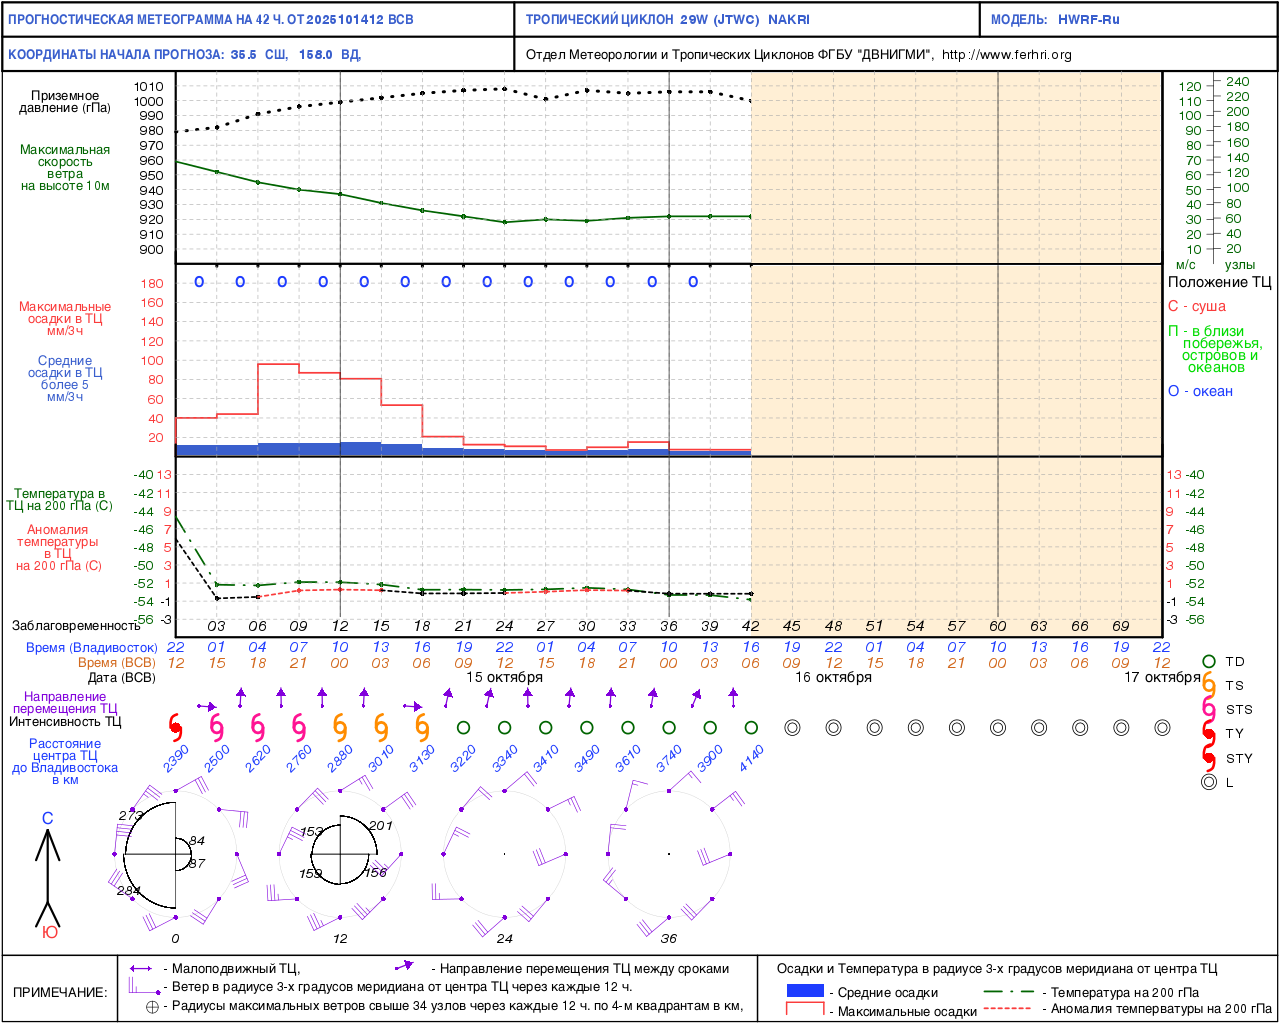The image size is (1280, 1024).
Task: Click the Малоподвижный ТЦ double-arrow icon in notes
Action: point(141,969)
